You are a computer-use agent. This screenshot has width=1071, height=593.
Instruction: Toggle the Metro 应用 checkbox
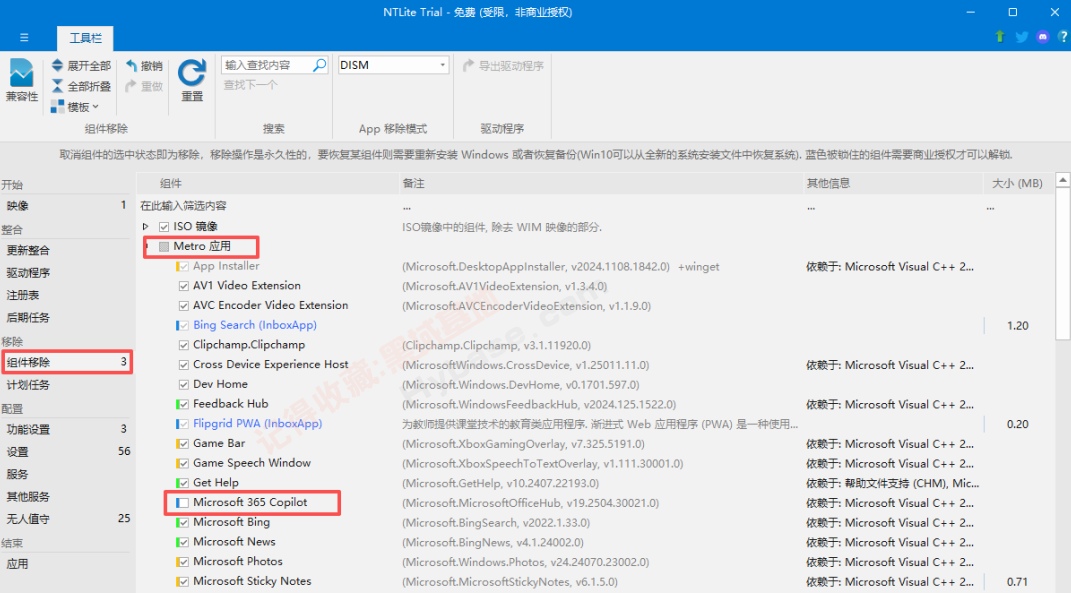pos(164,246)
